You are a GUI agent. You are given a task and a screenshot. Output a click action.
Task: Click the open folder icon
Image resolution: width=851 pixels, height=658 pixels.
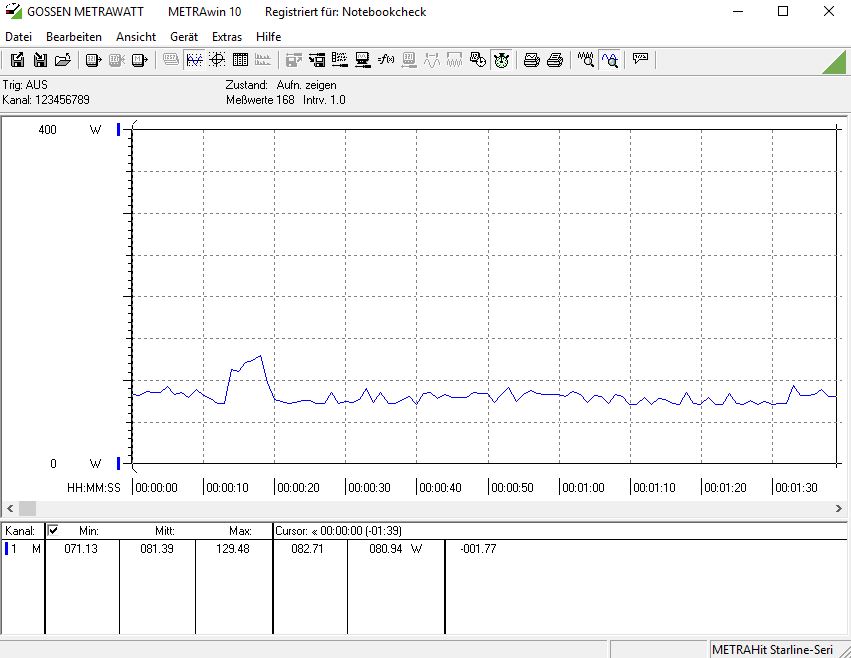coord(63,60)
